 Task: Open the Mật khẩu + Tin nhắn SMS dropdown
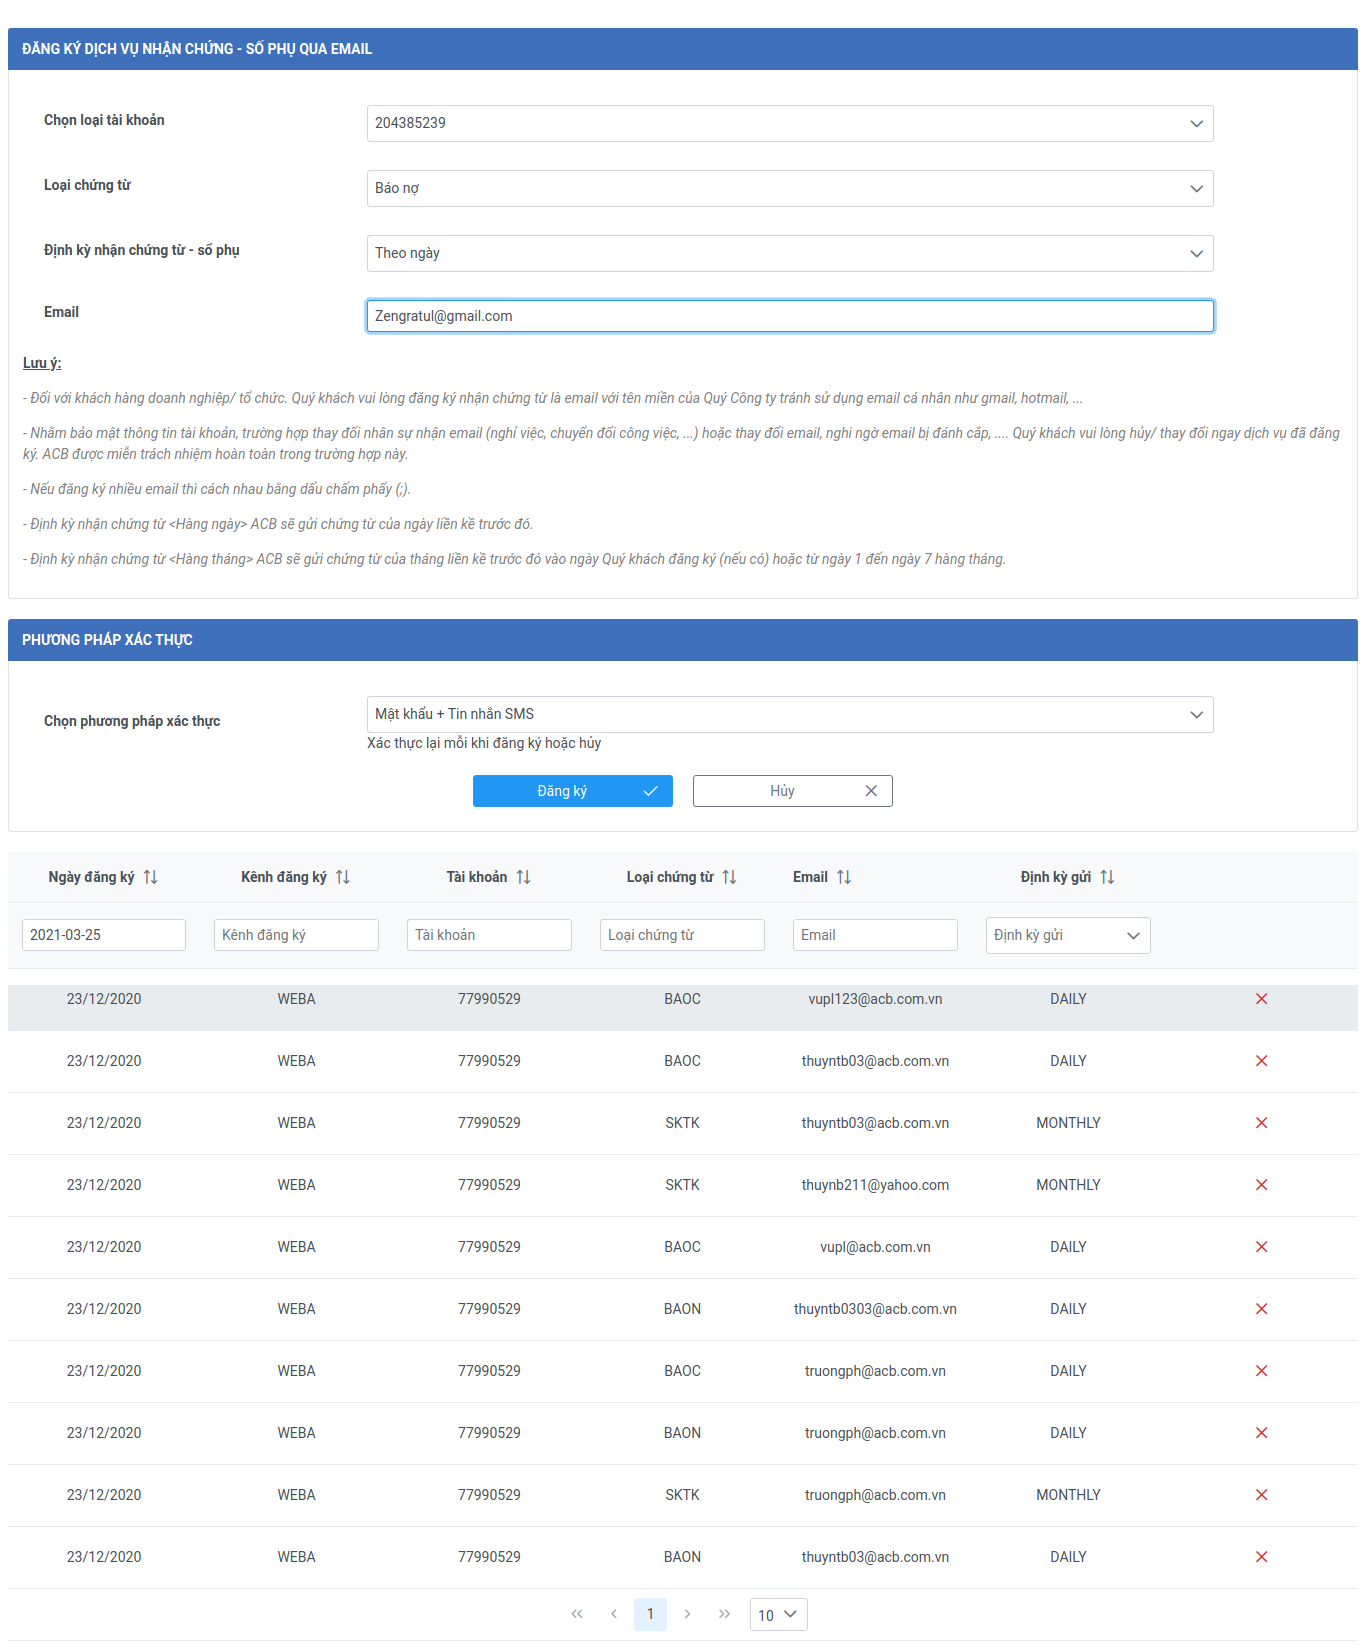(x=789, y=715)
